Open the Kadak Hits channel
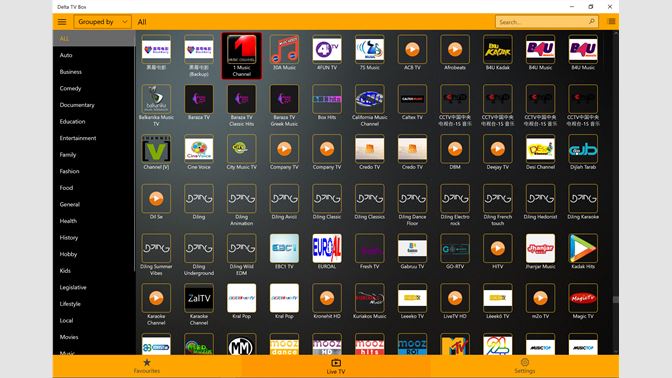The height and width of the screenshot is (378, 672). point(583,252)
